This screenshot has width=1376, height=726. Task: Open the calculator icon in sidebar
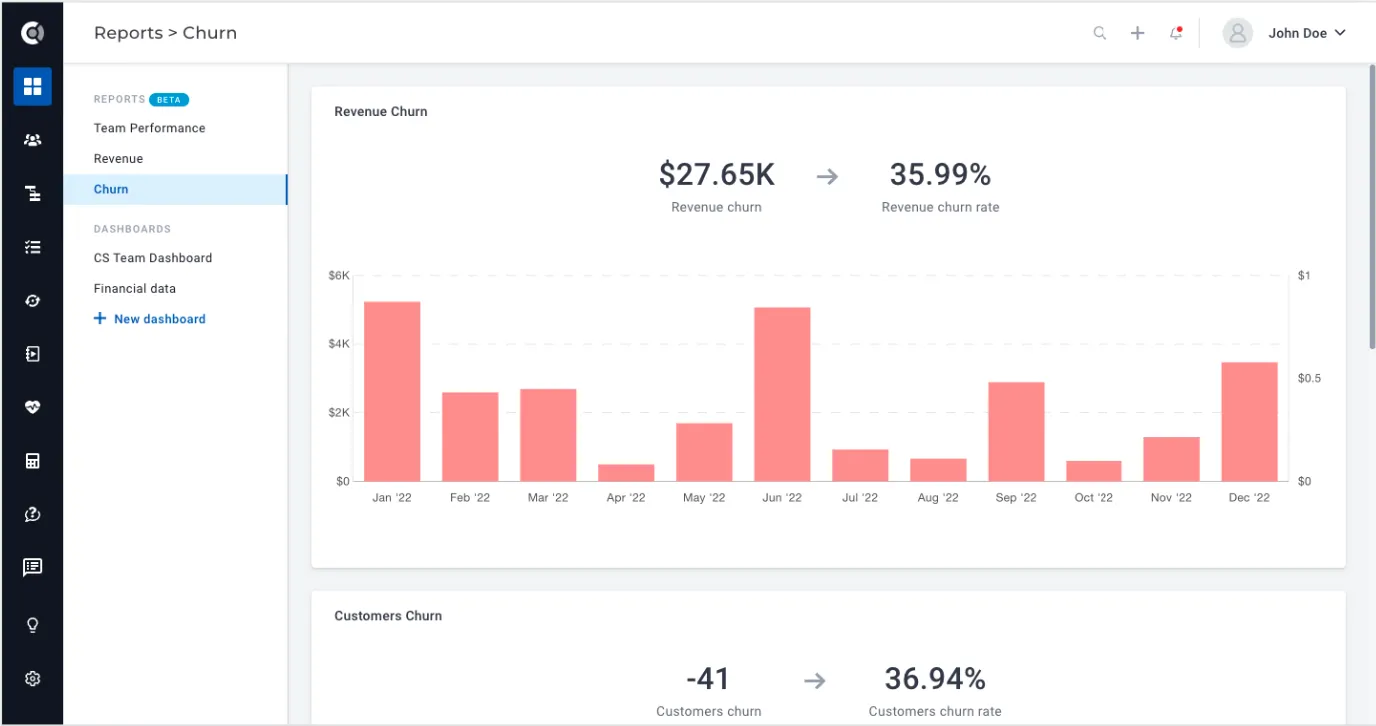(x=32, y=461)
